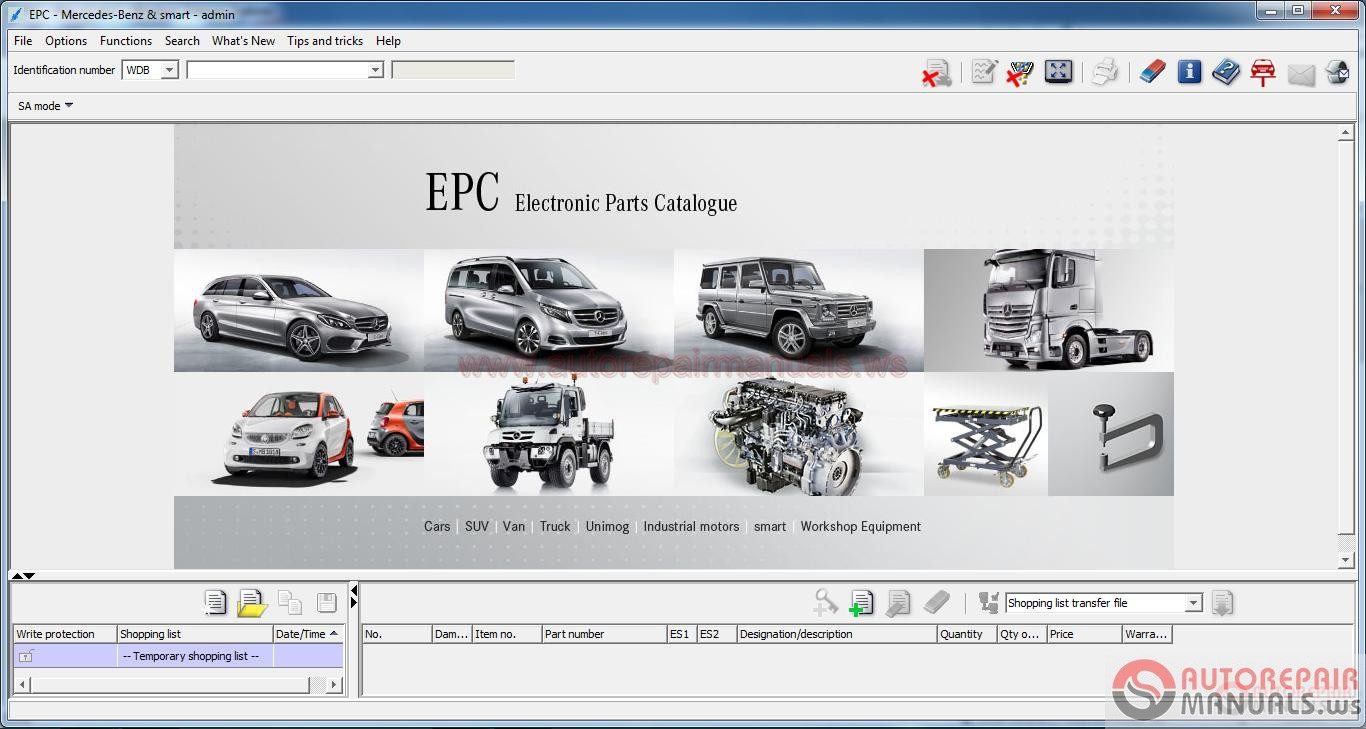Open the Functions menu

coord(126,41)
